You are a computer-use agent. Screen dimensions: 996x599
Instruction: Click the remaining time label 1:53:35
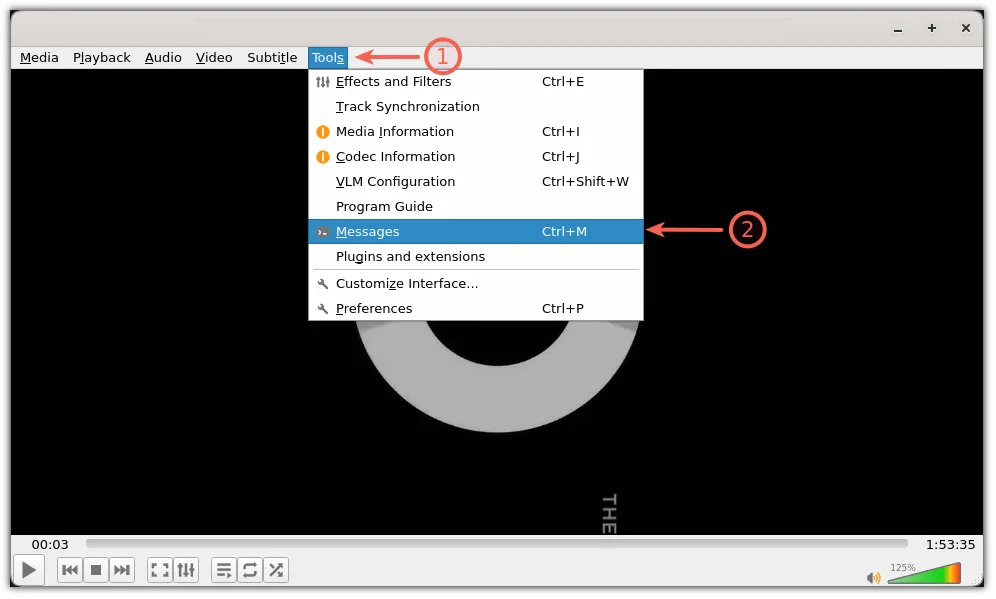(950, 544)
